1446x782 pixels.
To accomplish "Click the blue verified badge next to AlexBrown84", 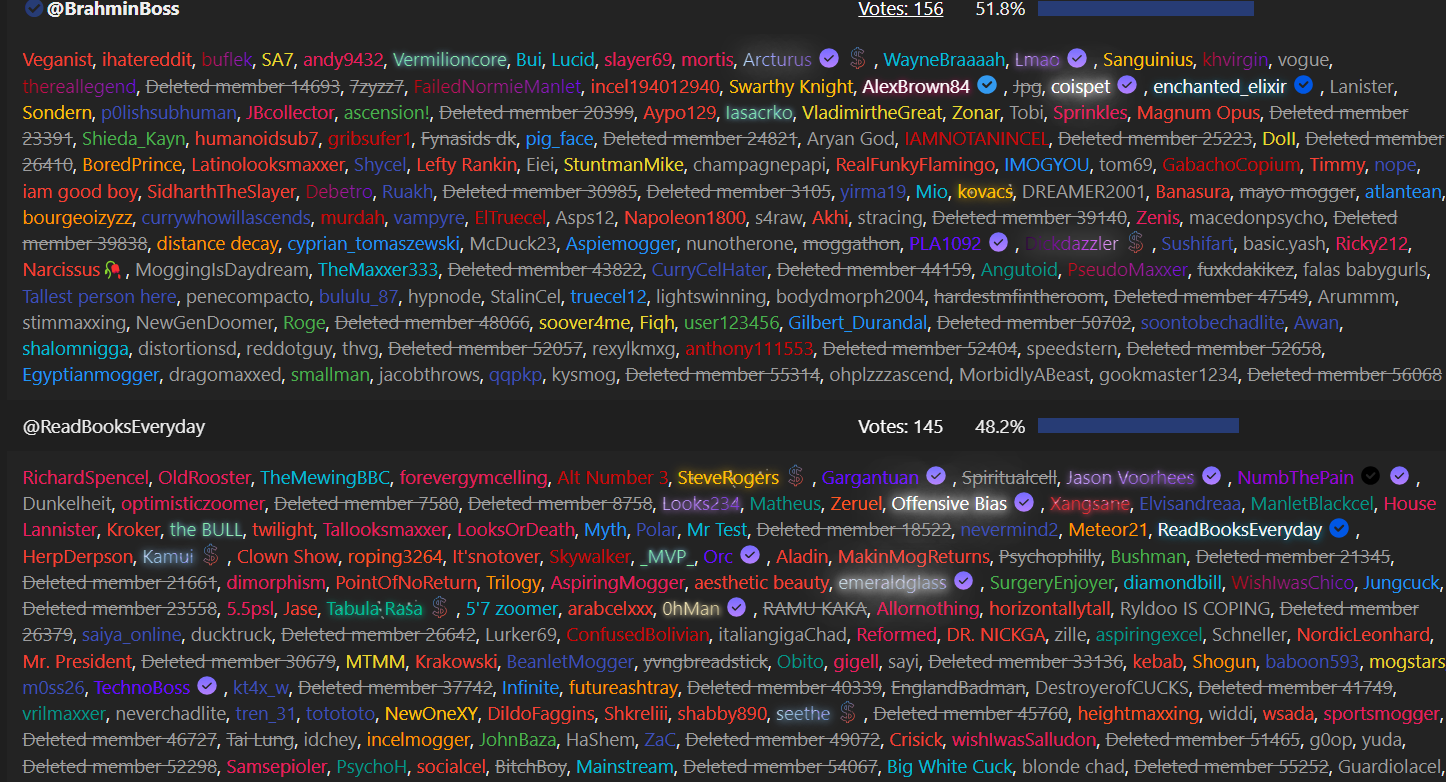I will tap(987, 86).
